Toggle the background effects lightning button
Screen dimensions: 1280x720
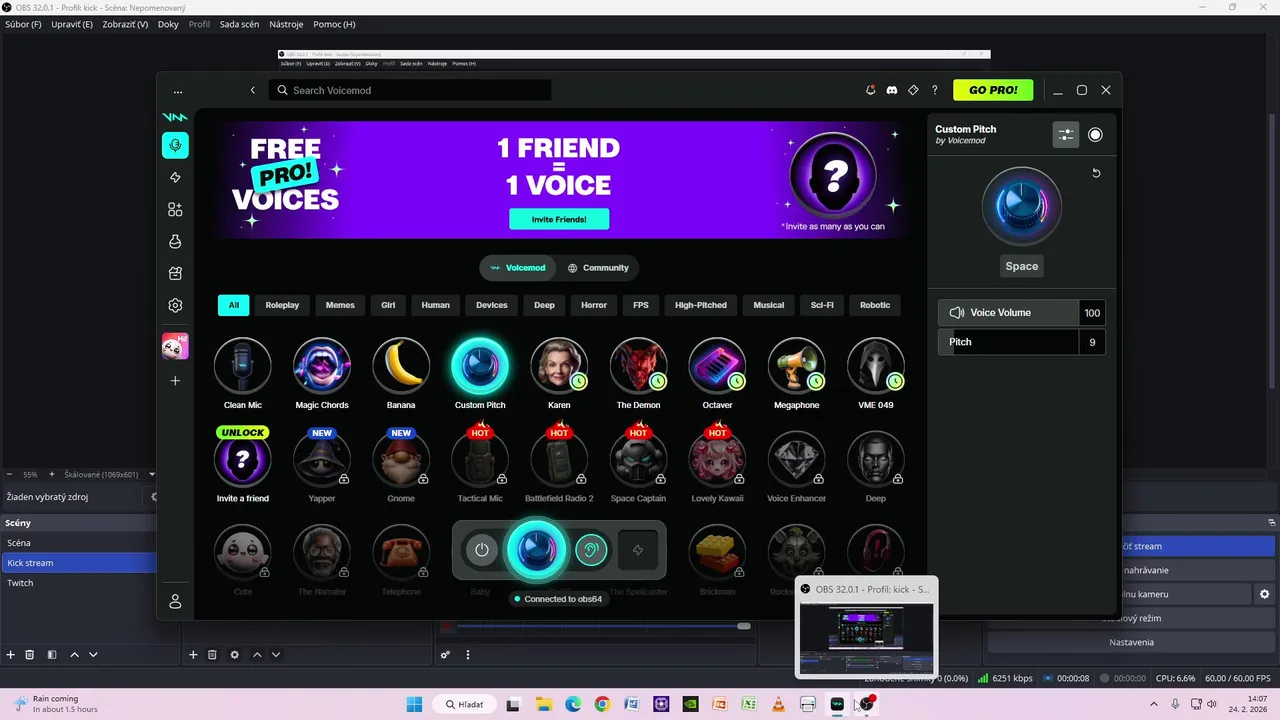[638, 550]
